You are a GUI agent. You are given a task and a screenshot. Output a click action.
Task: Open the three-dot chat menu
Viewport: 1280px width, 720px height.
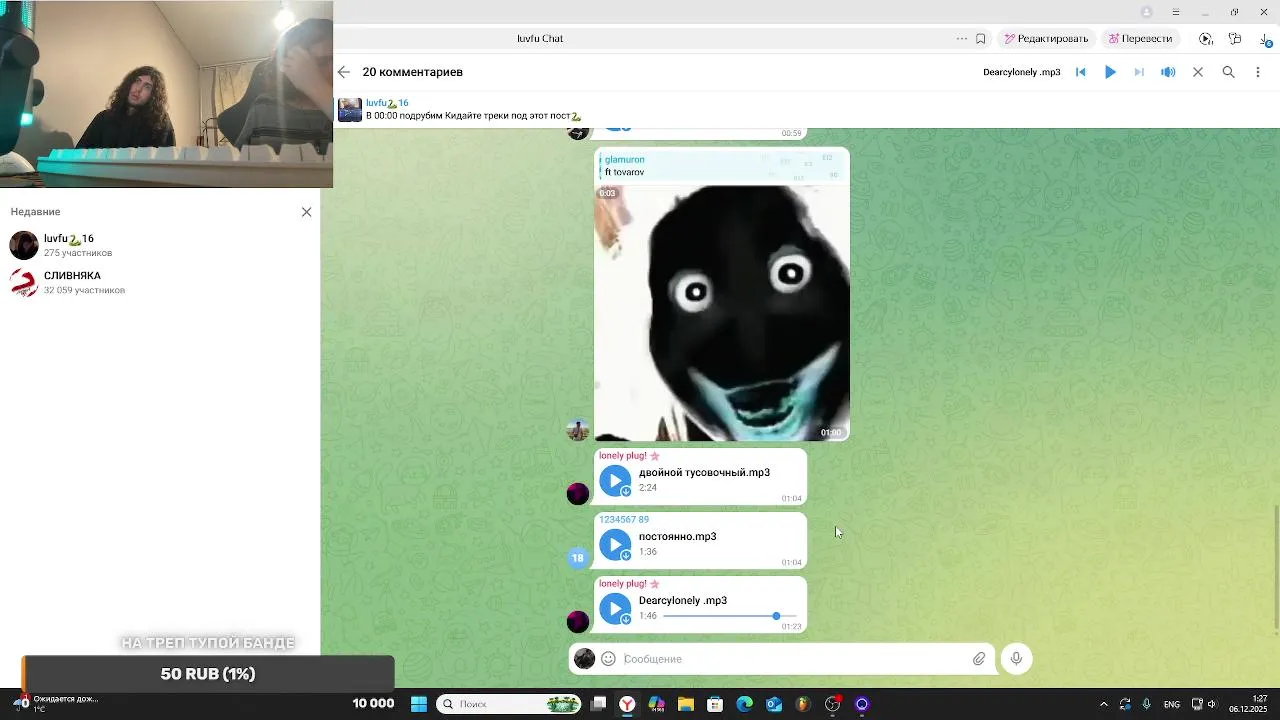click(x=1258, y=72)
